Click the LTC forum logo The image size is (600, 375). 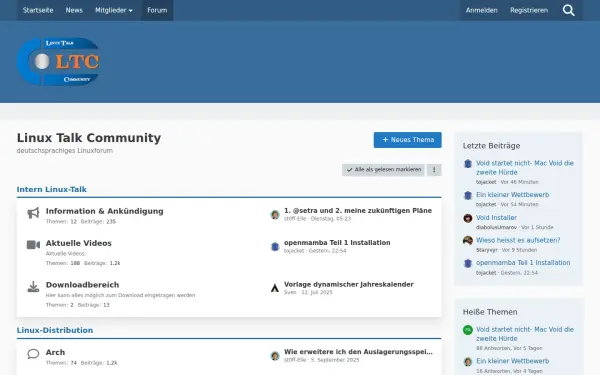coord(59,61)
